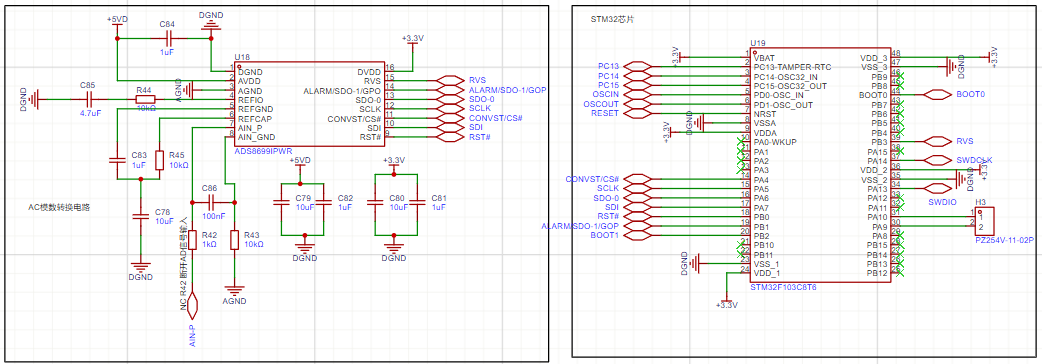Select capacitor C85 4.7uF symbol
Viewport: 1042px width, 364px height.
pyautogui.click(x=90, y=99)
